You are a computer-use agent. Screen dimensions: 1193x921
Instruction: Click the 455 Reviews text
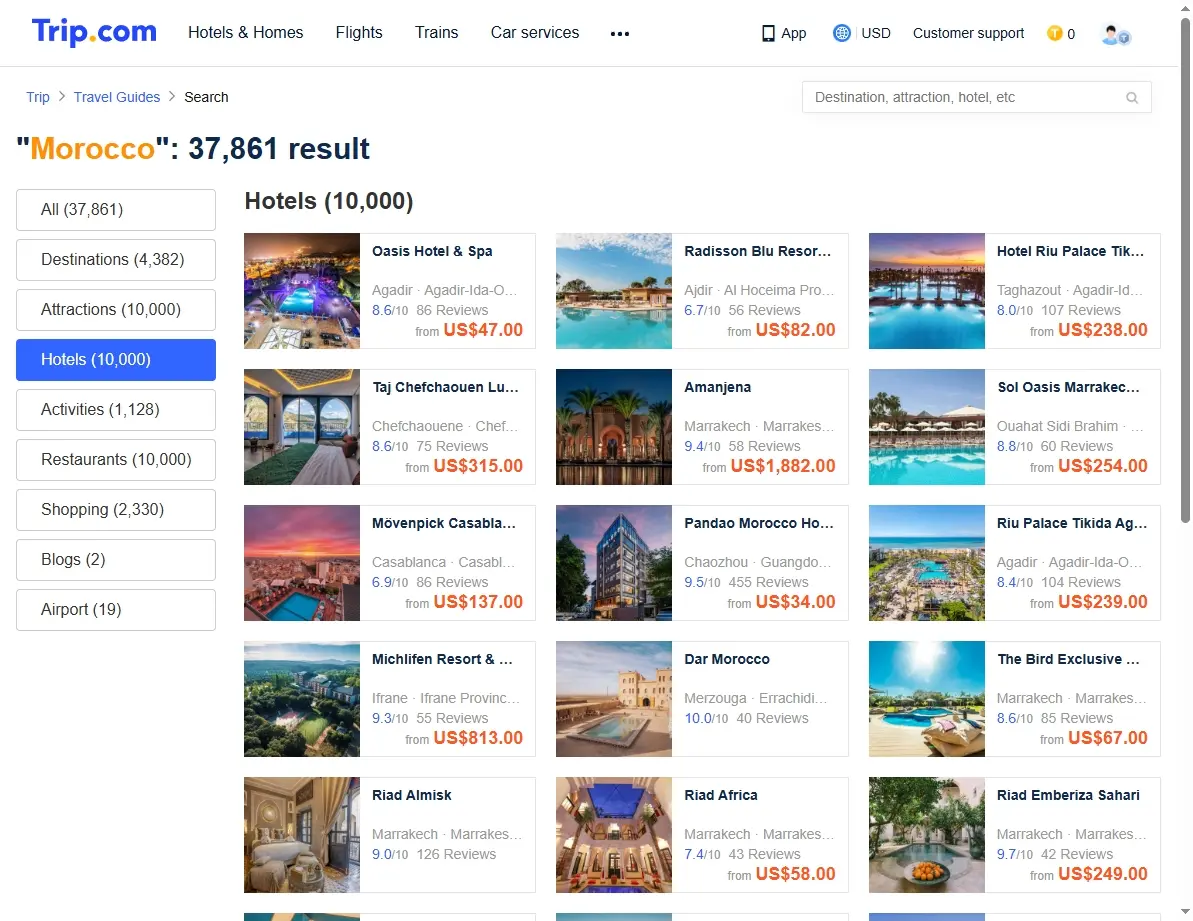768,583
